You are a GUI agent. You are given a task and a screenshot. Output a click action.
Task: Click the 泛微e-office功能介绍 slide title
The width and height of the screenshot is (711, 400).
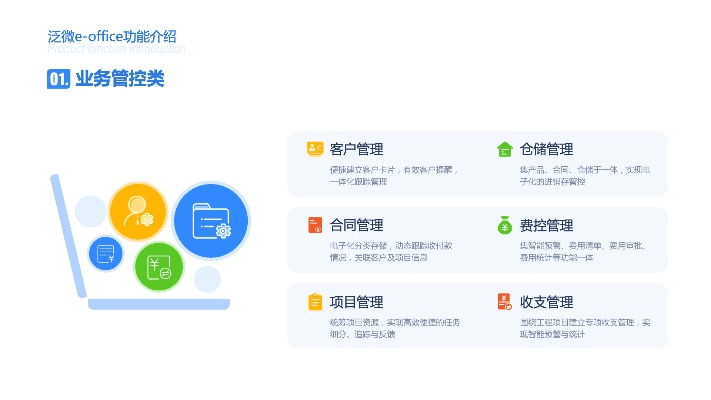112,36
